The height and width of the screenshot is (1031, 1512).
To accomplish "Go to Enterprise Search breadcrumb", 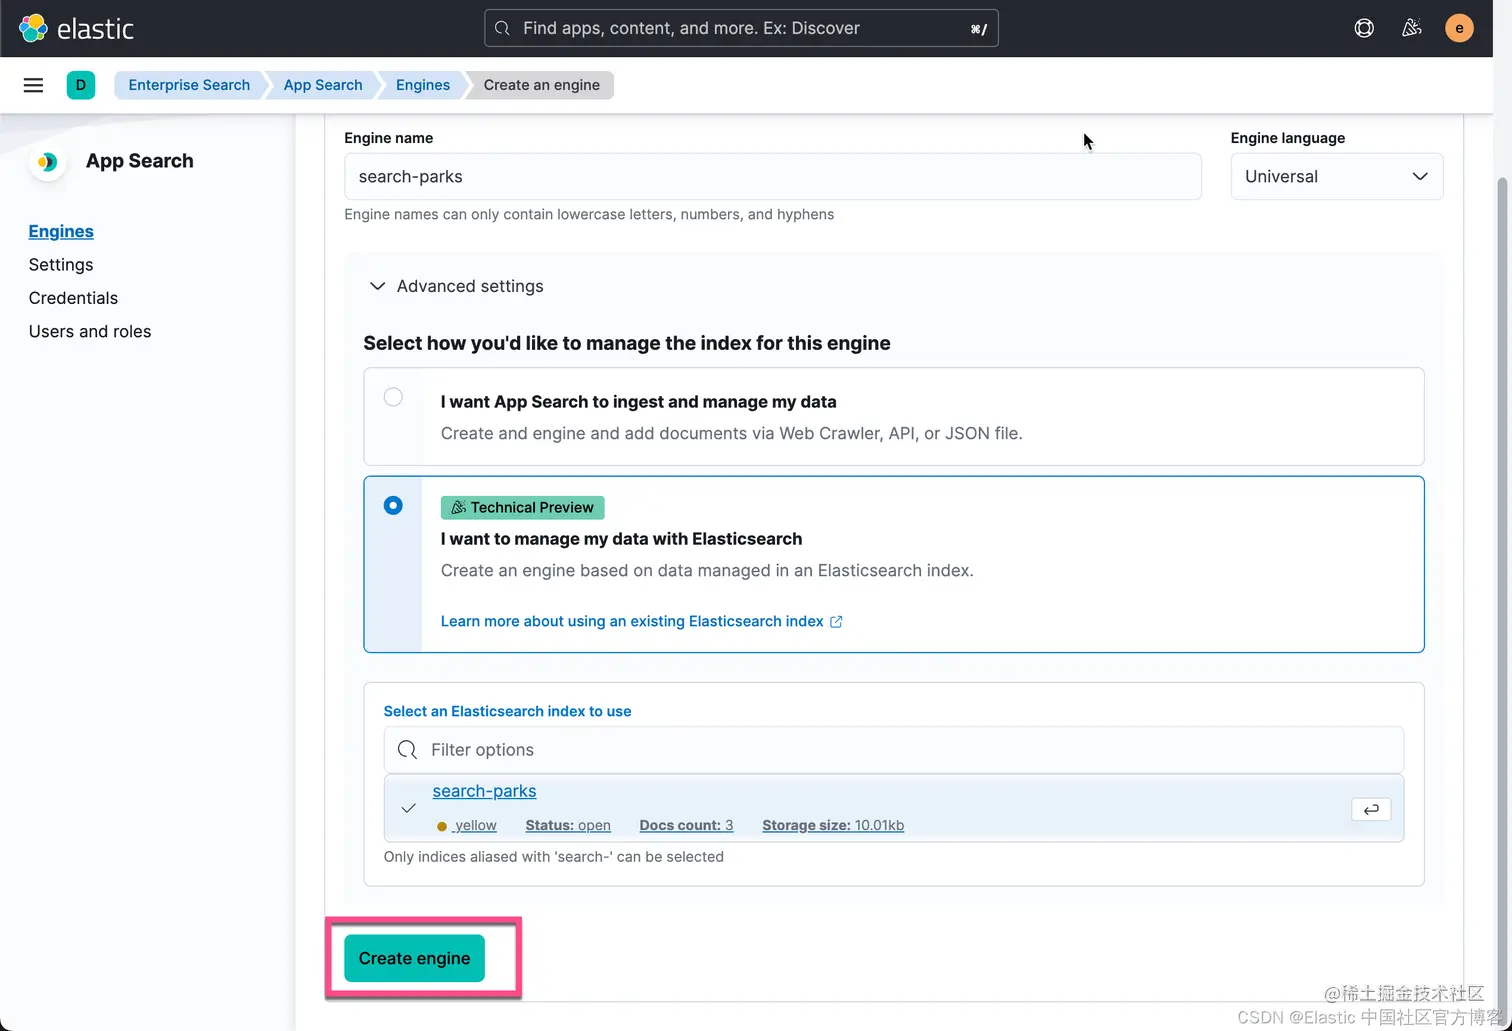I will [189, 85].
